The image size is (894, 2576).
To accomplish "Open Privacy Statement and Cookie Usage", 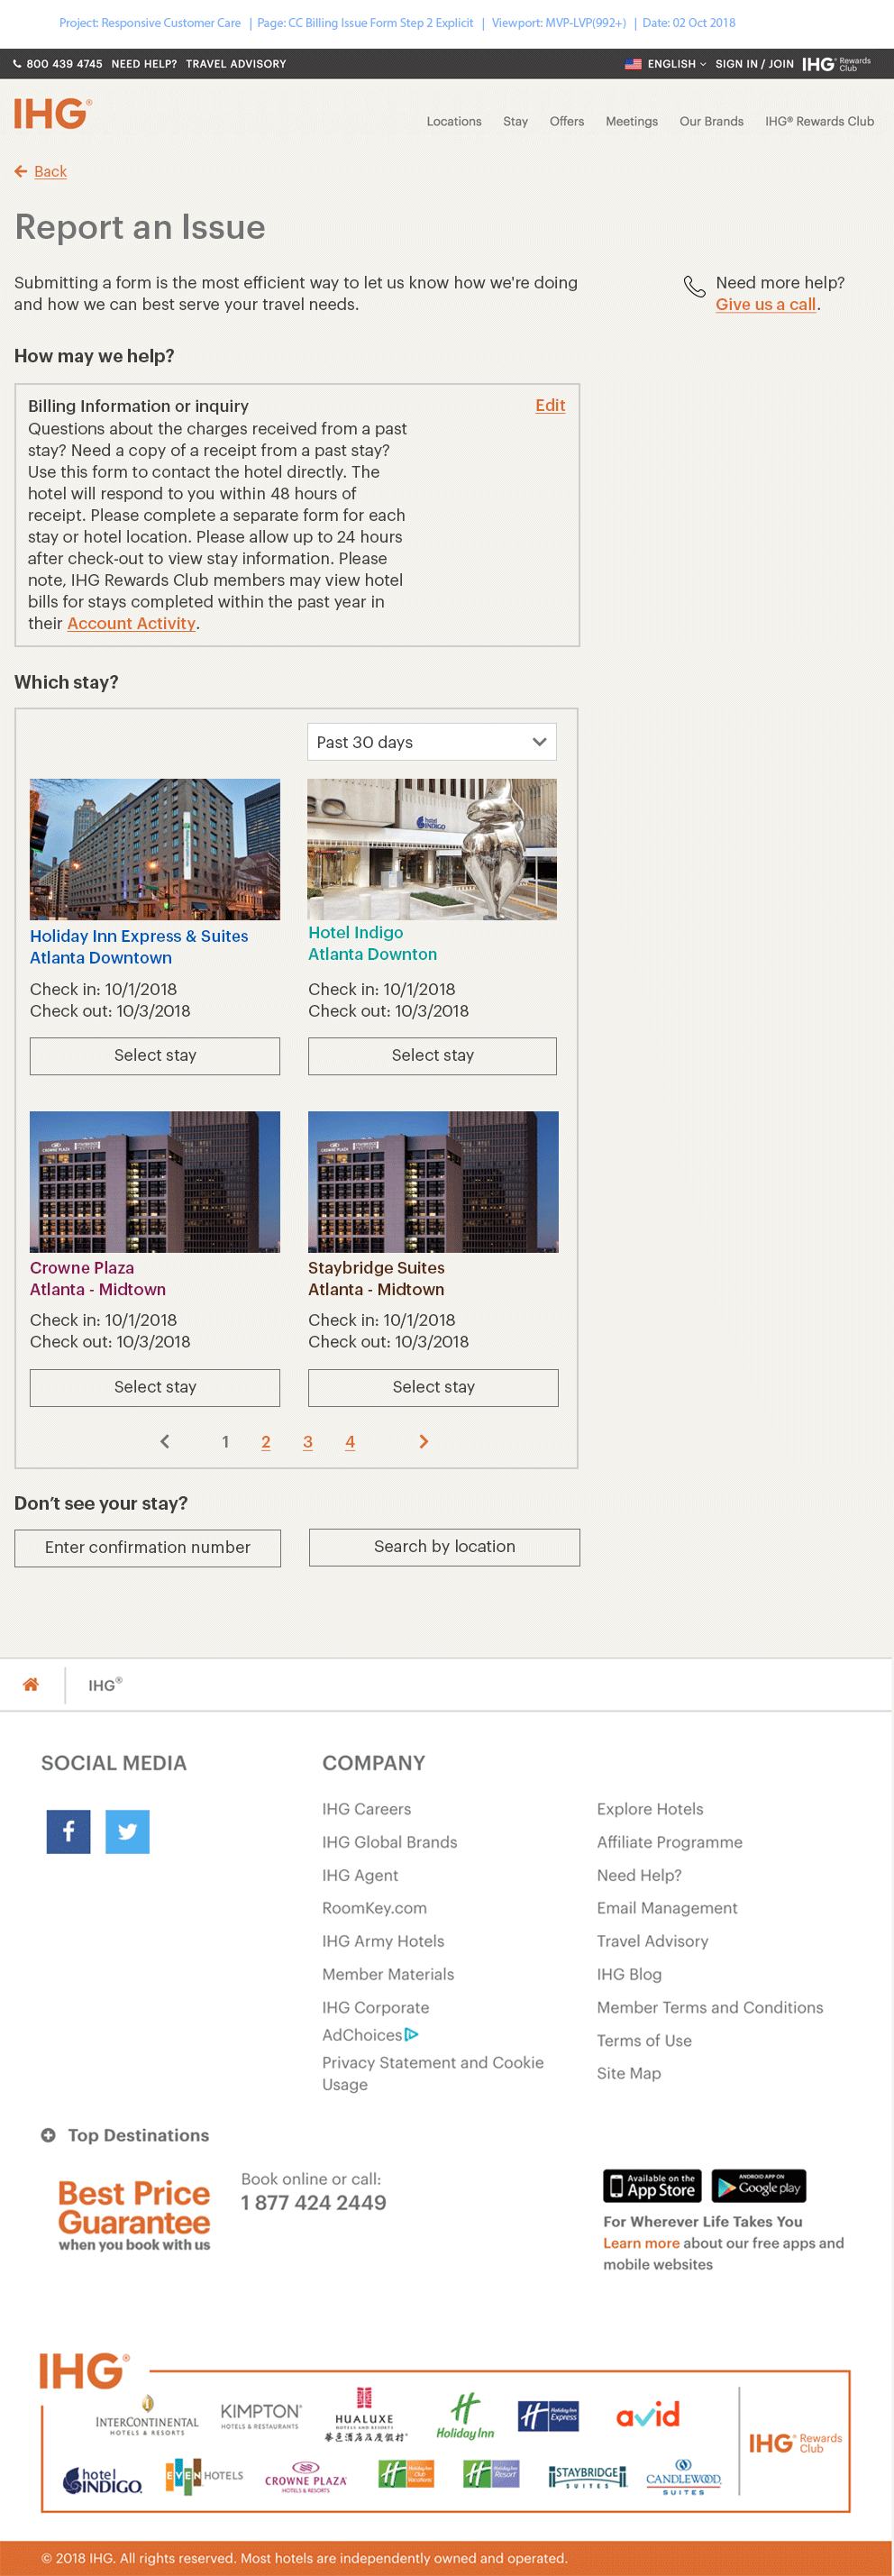I will tap(433, 2073).
